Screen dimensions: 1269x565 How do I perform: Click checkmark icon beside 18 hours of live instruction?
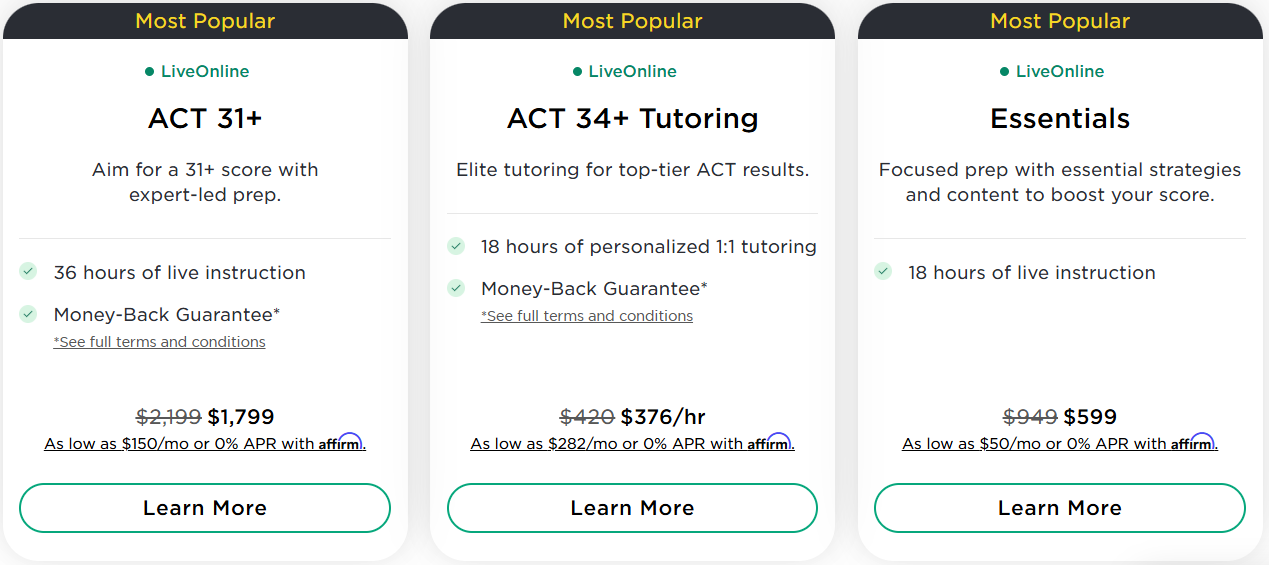(883, 271)
